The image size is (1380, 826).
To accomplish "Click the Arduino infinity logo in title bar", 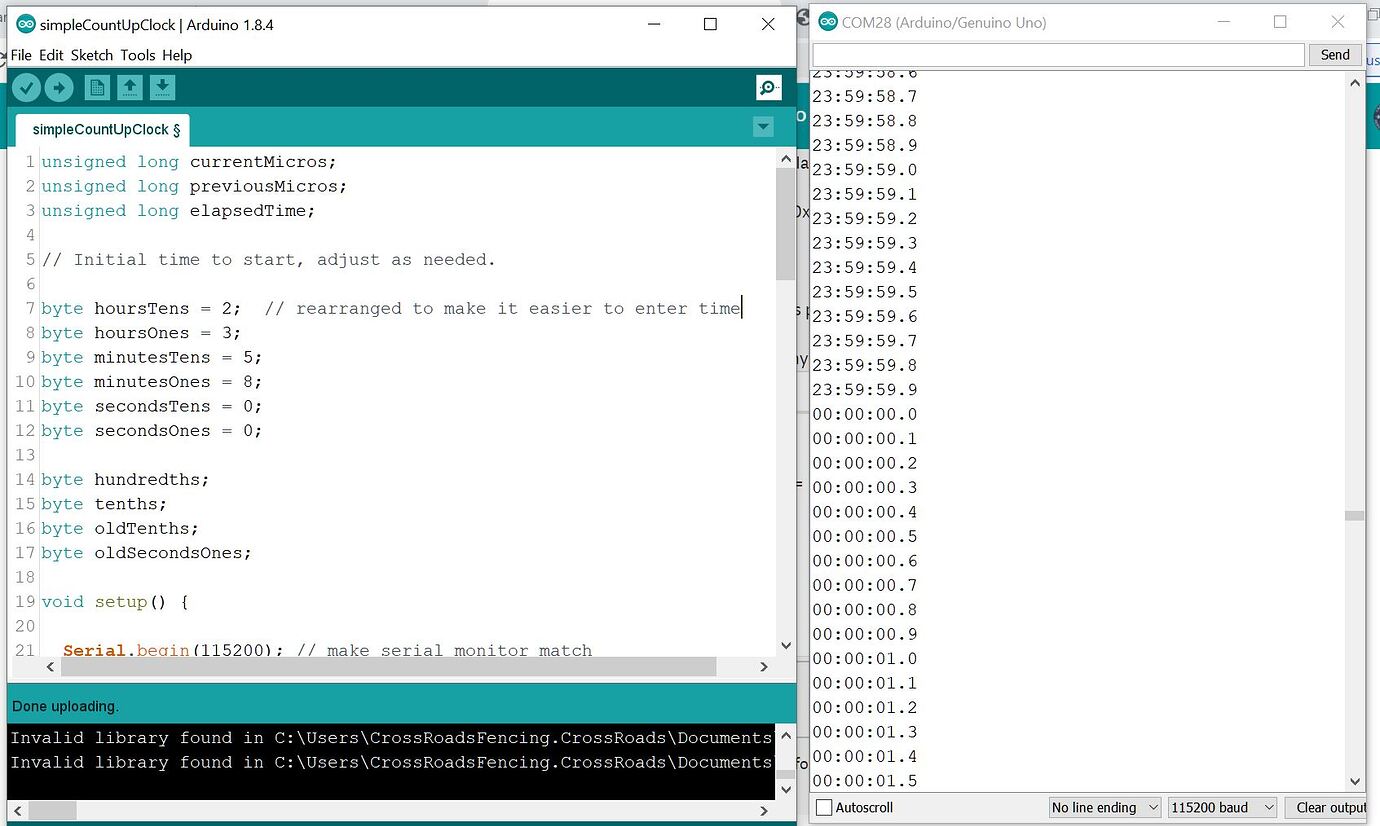I will click(25, 23).
